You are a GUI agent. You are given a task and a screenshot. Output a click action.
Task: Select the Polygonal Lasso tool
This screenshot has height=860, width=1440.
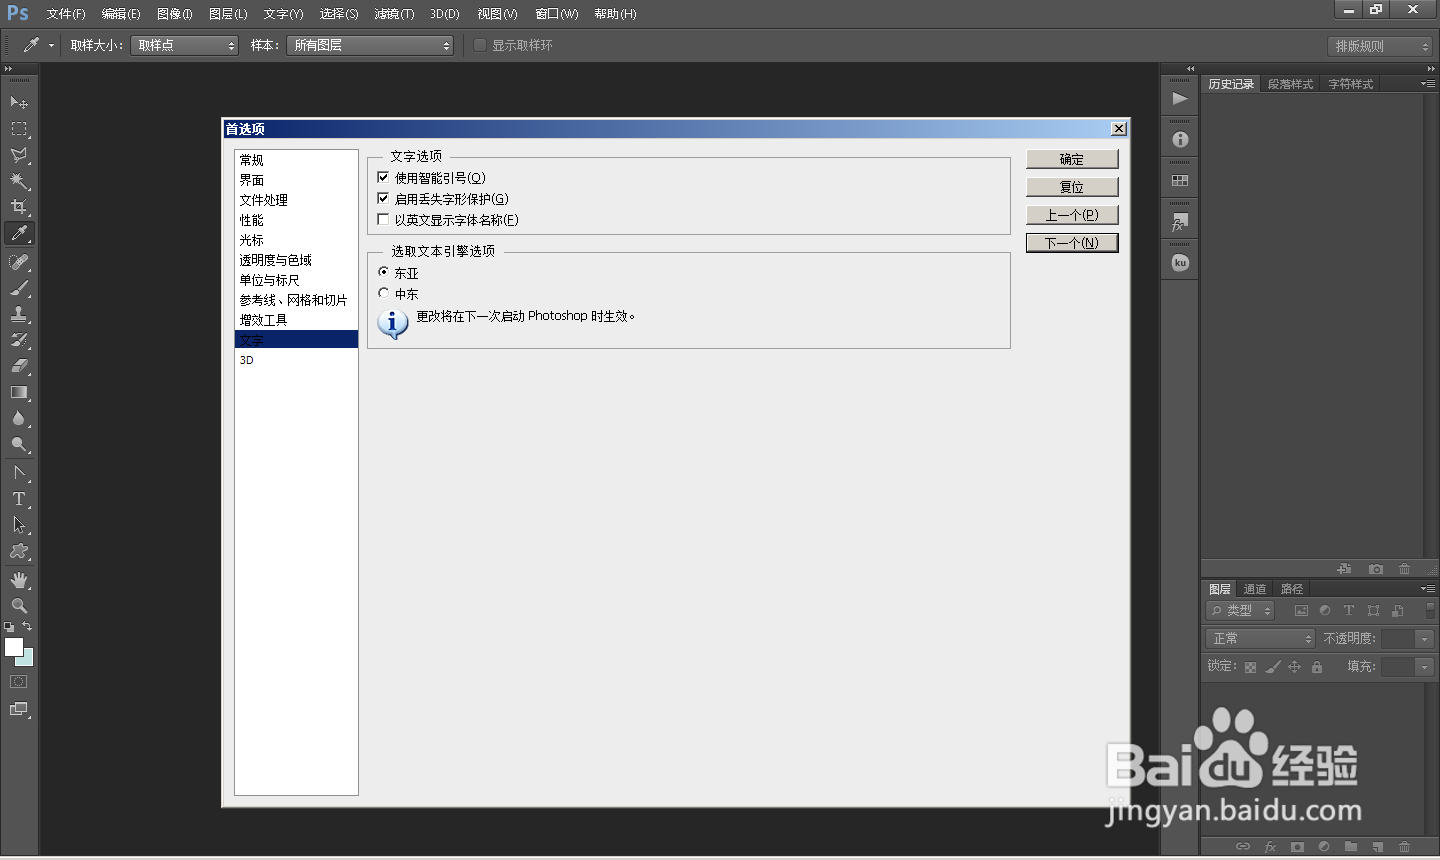coord(19,155)
